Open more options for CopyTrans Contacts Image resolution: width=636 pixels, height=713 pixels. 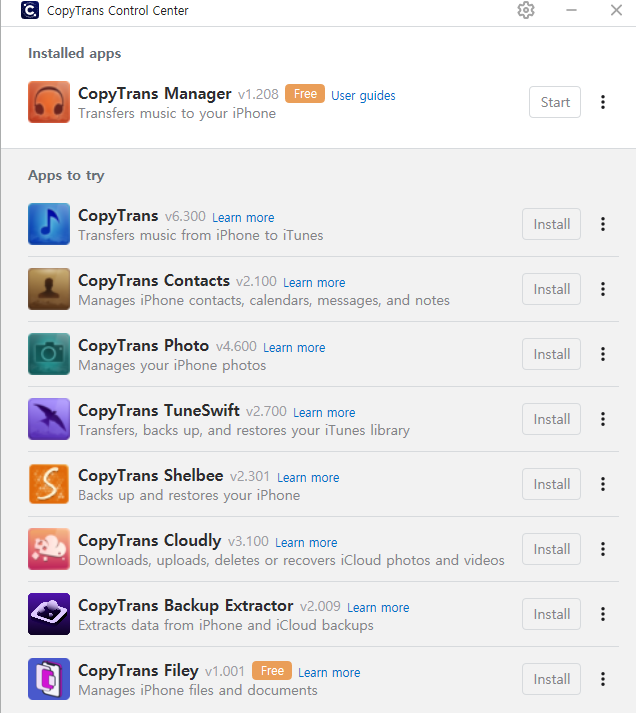[x=603, y=289]
